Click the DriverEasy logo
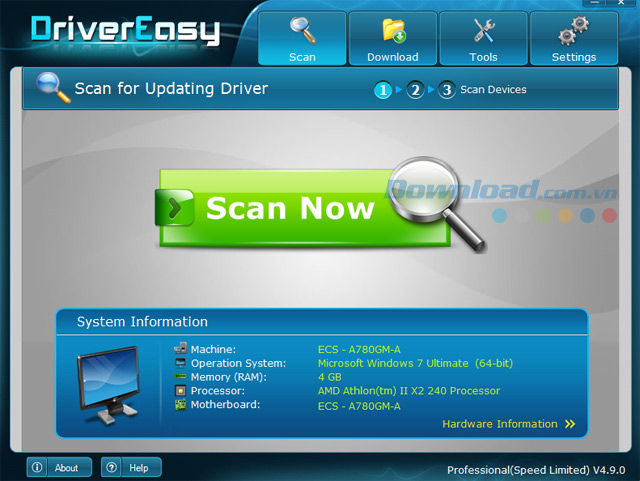This screenshot has height=481, width=640. tap(125, 29)
